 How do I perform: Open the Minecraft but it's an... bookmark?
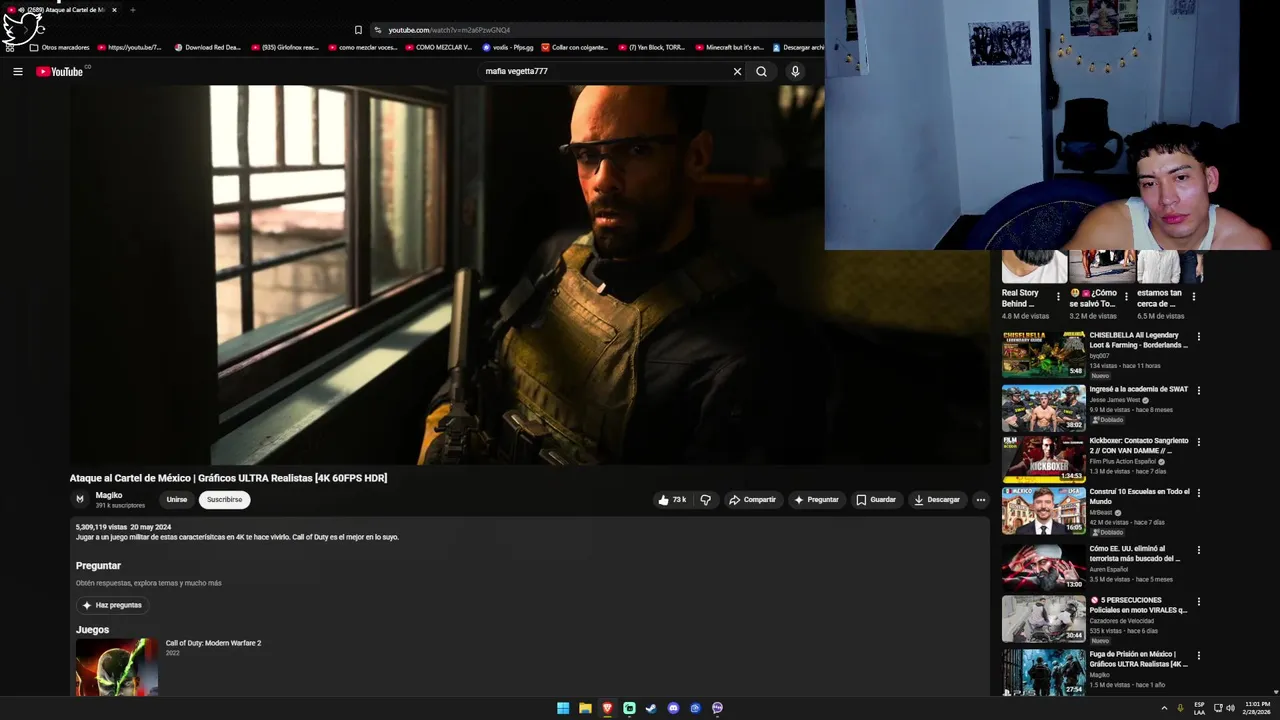click(x=729, y=47)
